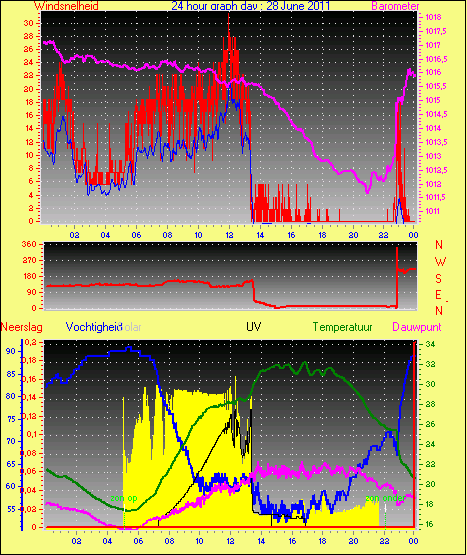Image resolution: width=467 pixels, height=555 pixels.
Task: Click the Temperatuur legend label
Action: (x=342, y=327)
